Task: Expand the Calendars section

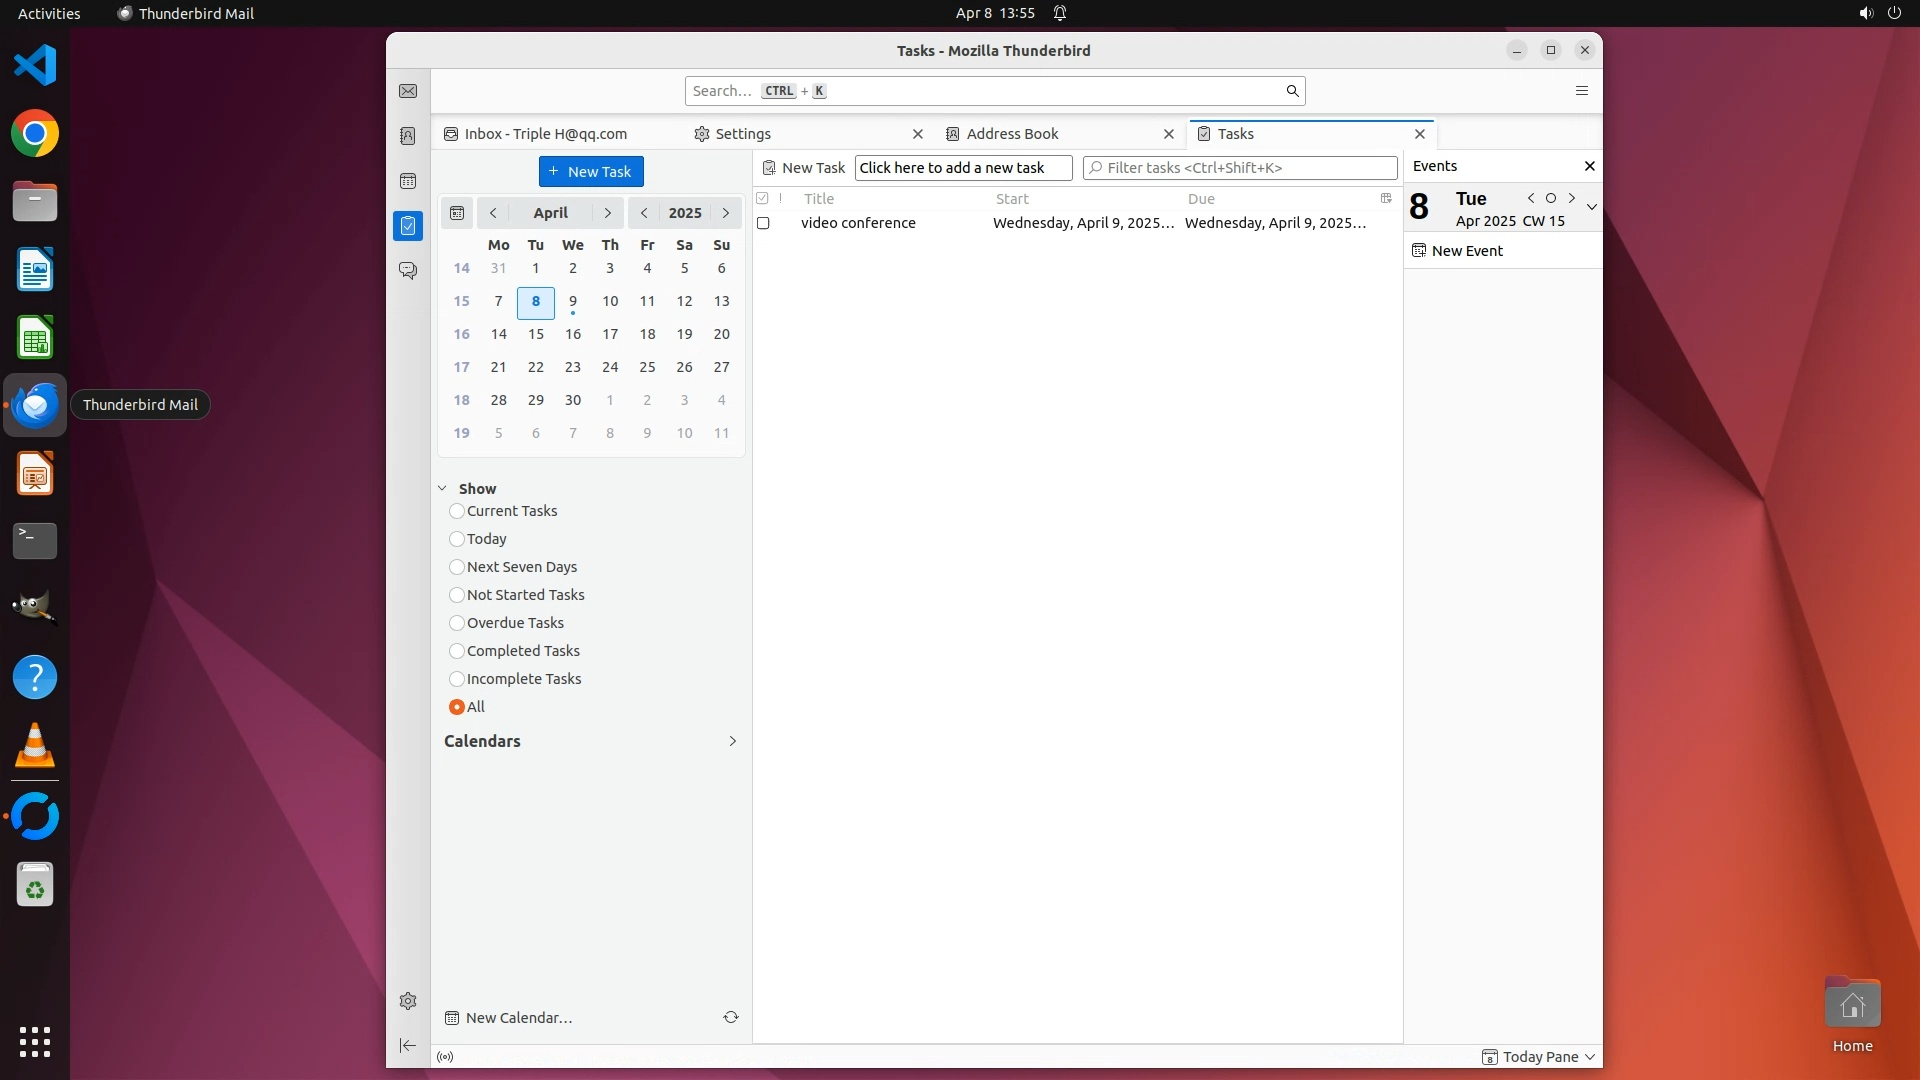Action: pos(732,741)
